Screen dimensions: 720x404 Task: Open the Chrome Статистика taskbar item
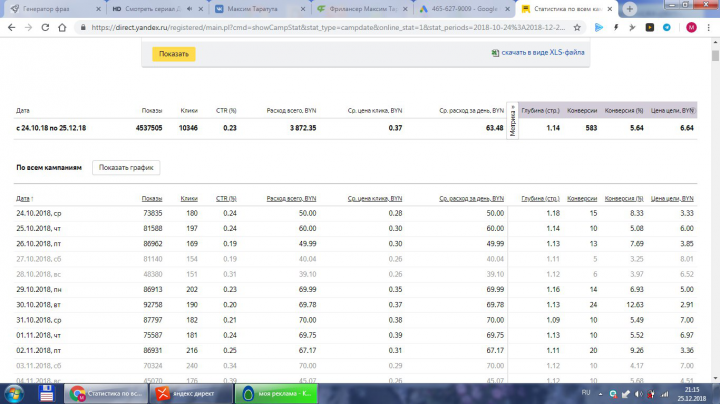click(x=106, y=393)
